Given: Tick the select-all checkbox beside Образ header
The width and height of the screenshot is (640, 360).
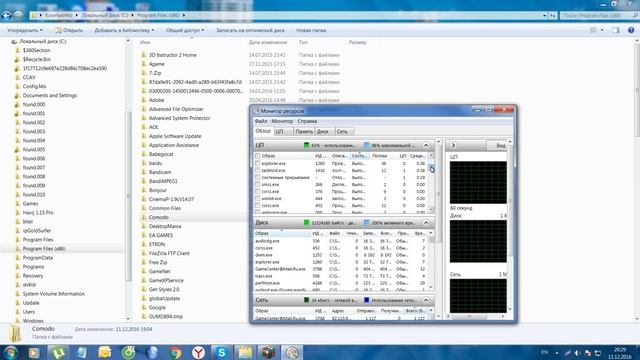Looking at the screenshot, I should click(x=258, y=156).
